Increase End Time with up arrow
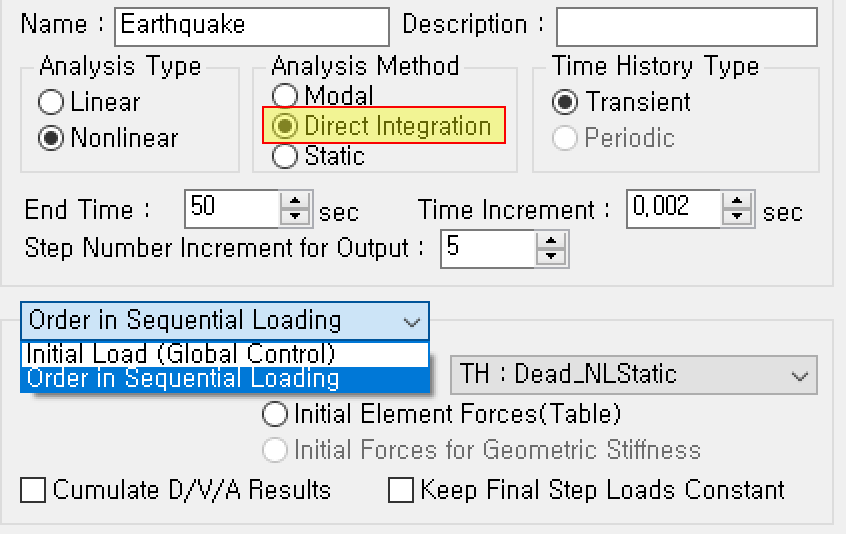This screenshot has width=846, height=534. [x=295, y=201]
